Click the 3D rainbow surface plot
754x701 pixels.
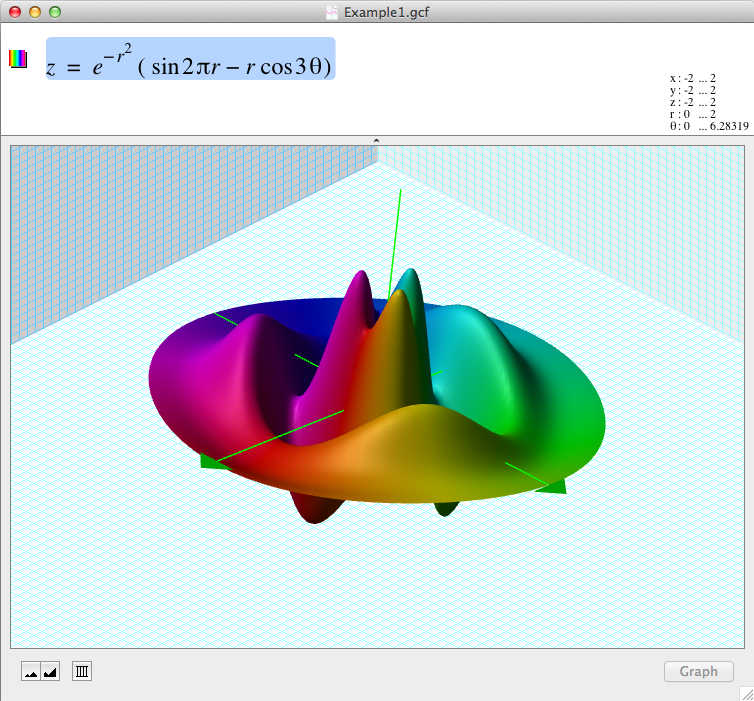(377, 397)
